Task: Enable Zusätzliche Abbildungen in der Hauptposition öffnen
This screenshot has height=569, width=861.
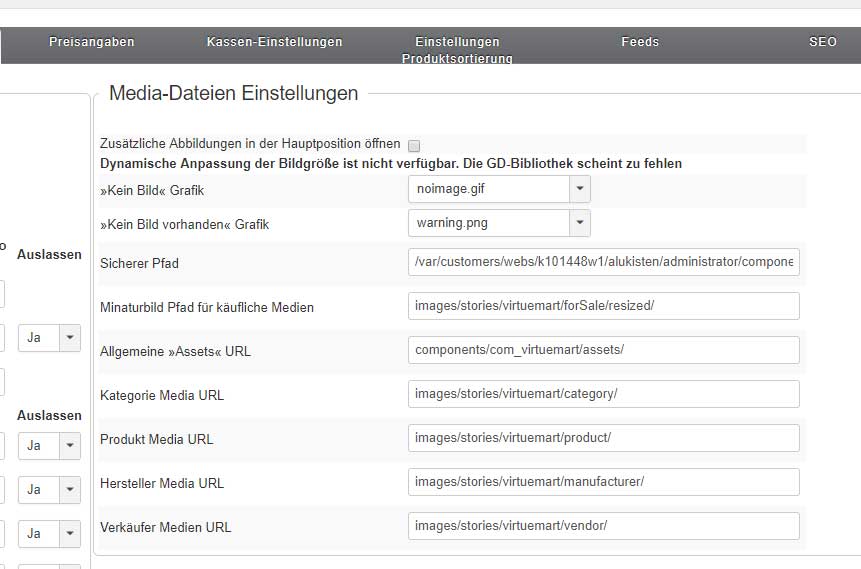Action: tap(414, 145)
